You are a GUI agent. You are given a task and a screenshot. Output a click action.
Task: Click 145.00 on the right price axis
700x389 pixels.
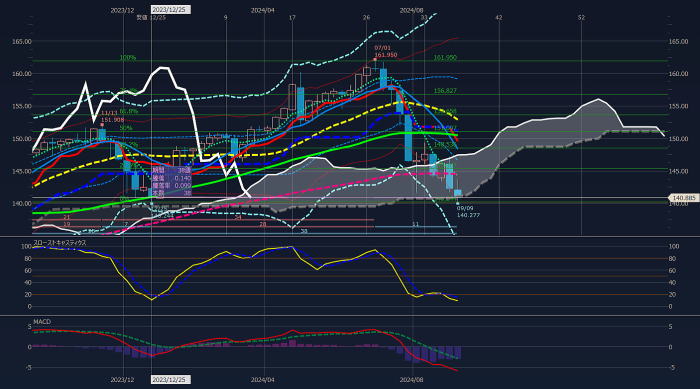(x=678, y=171)
